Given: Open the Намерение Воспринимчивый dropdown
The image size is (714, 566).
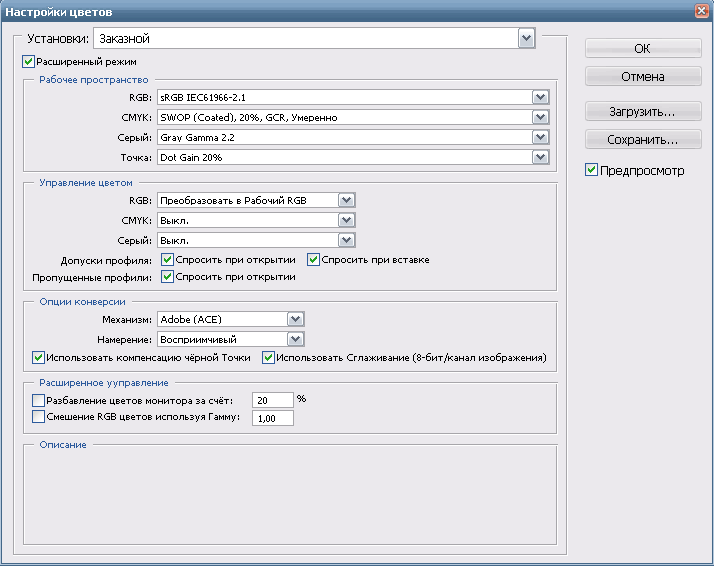Looking at the screenshot, I should coord(231,340).
